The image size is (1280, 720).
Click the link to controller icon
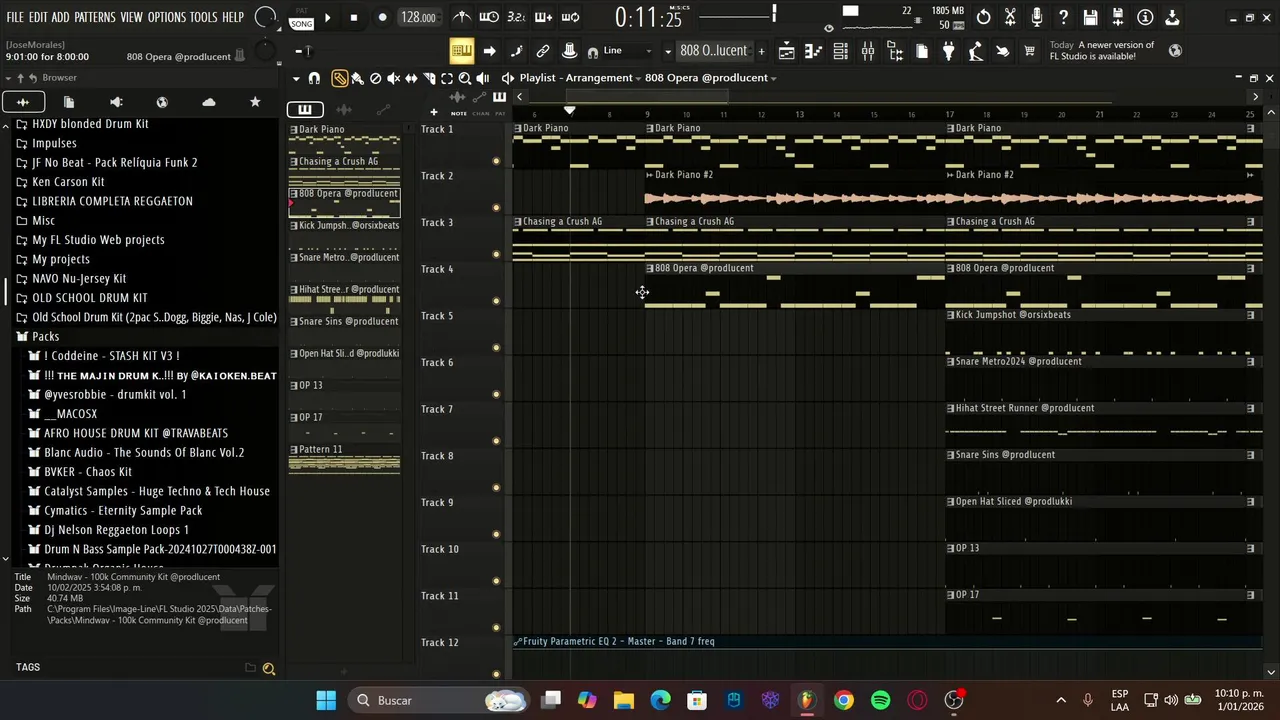[x=543, y=51]
